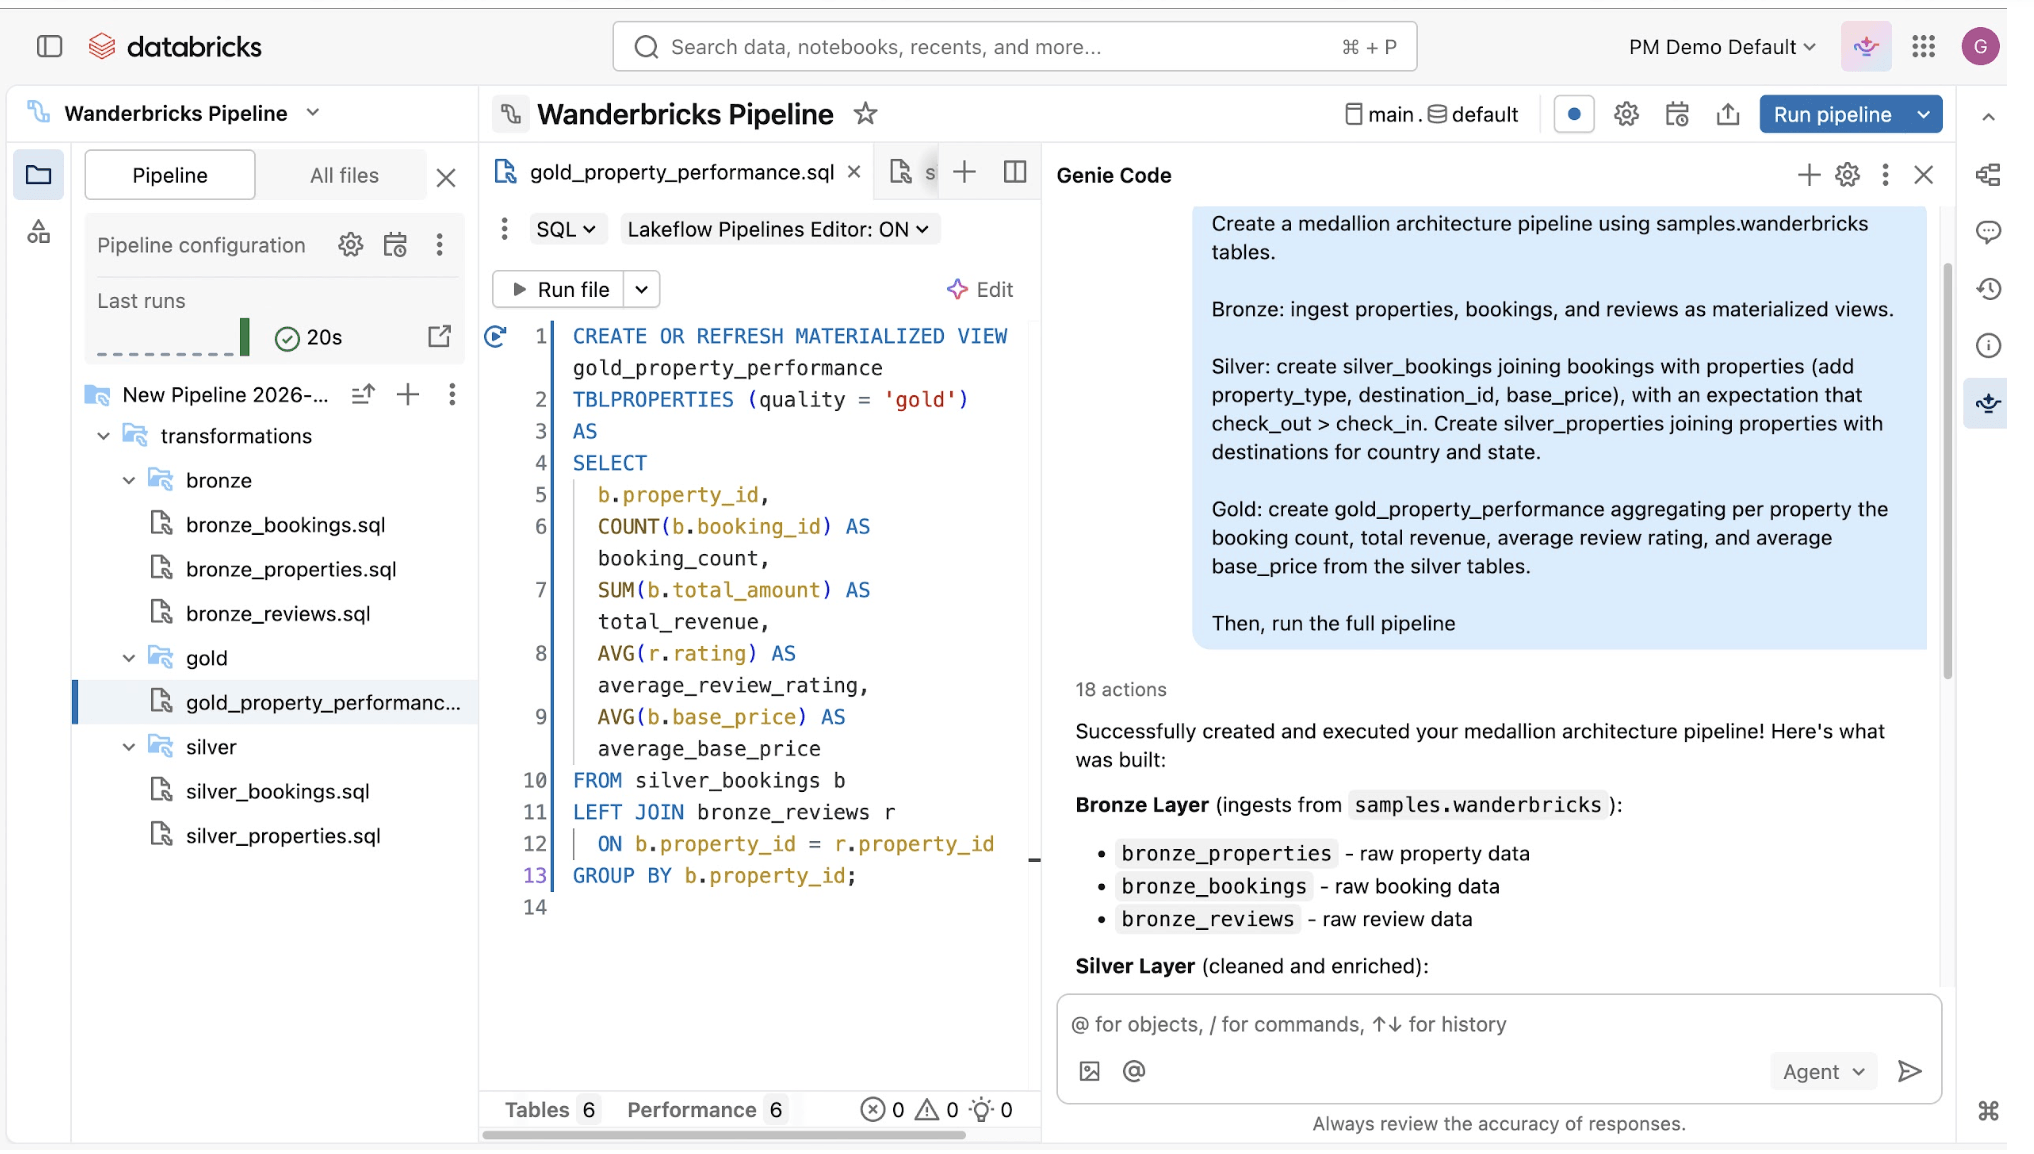Click the Edit with AI button
Screen dimensions: 2034x1154
point(979,289)
